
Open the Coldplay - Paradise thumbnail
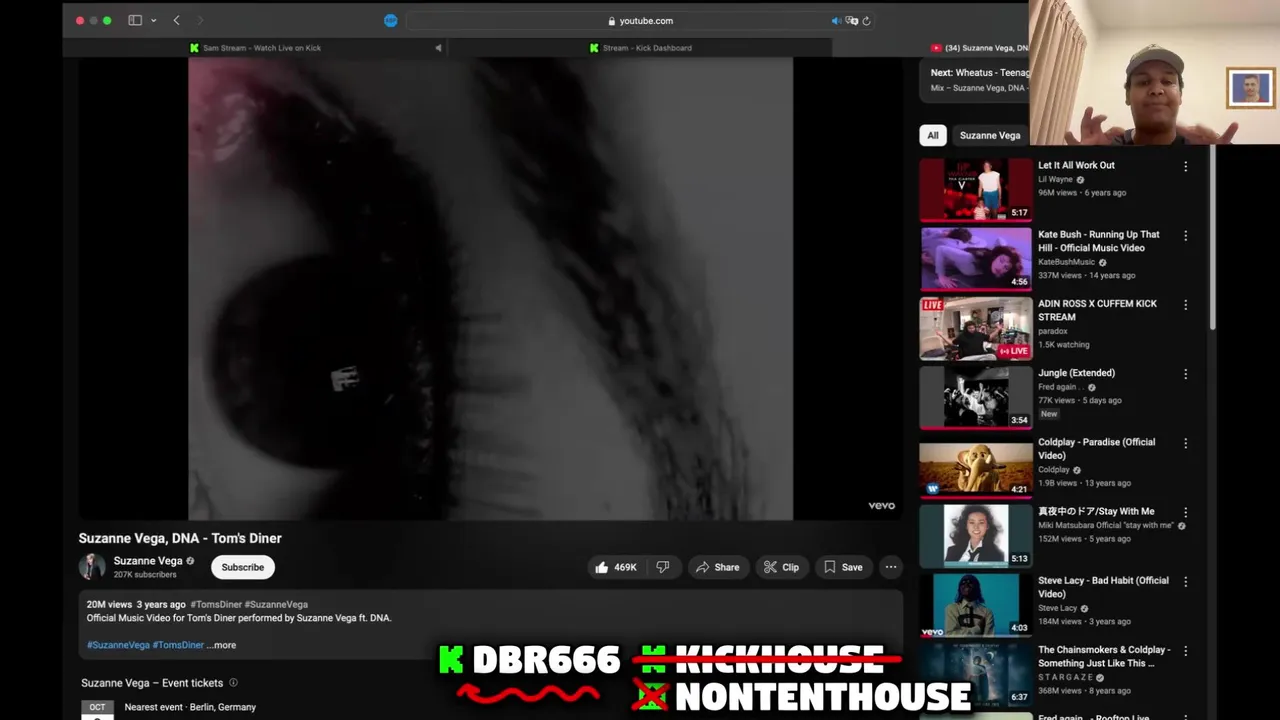976,466
